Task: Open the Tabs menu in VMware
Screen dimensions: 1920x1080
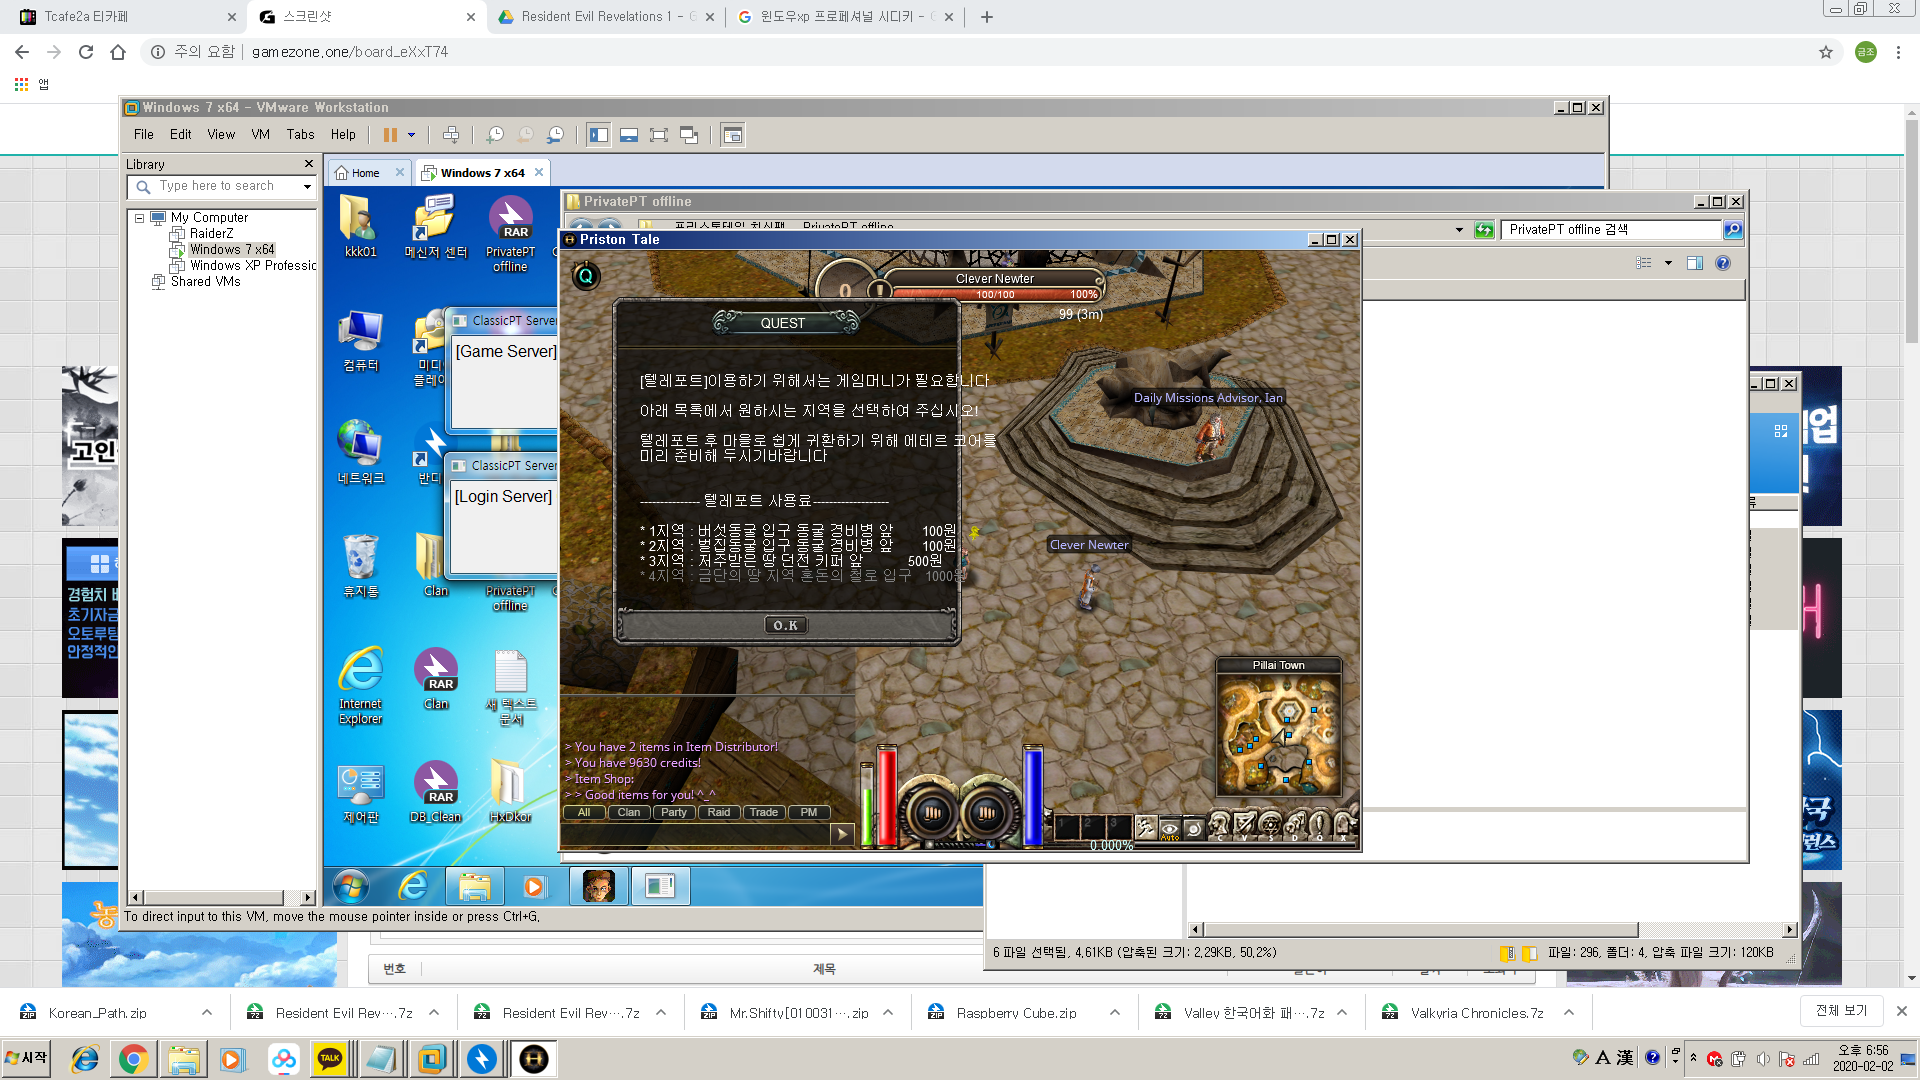Action: click(300, 134)
